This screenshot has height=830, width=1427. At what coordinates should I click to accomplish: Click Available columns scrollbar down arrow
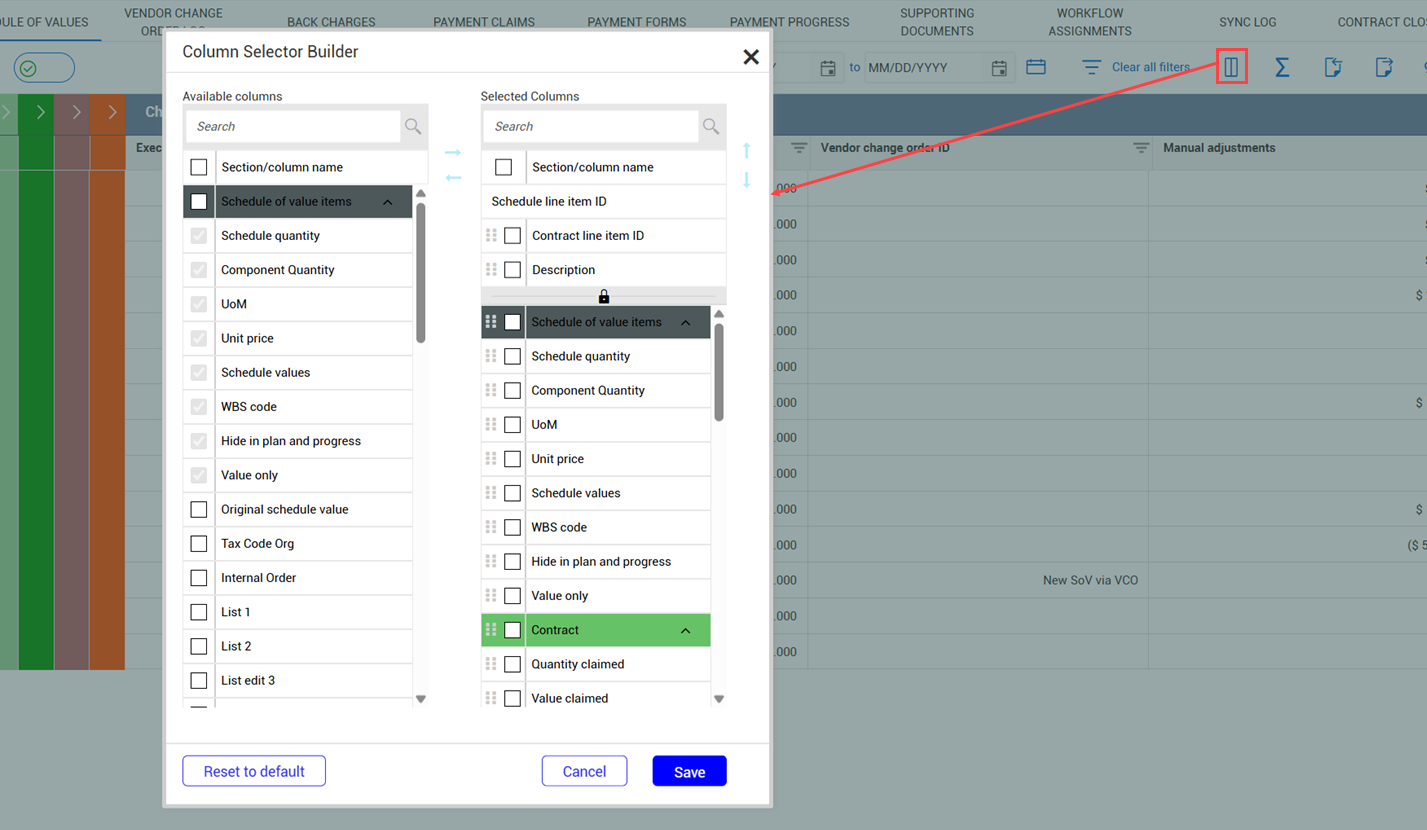pos(421,699)
